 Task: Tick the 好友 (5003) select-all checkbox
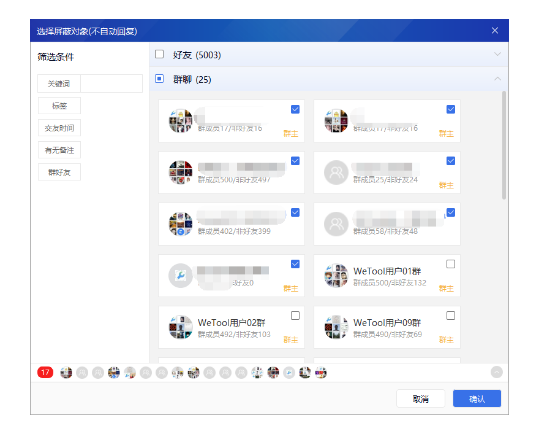[159, 54]
